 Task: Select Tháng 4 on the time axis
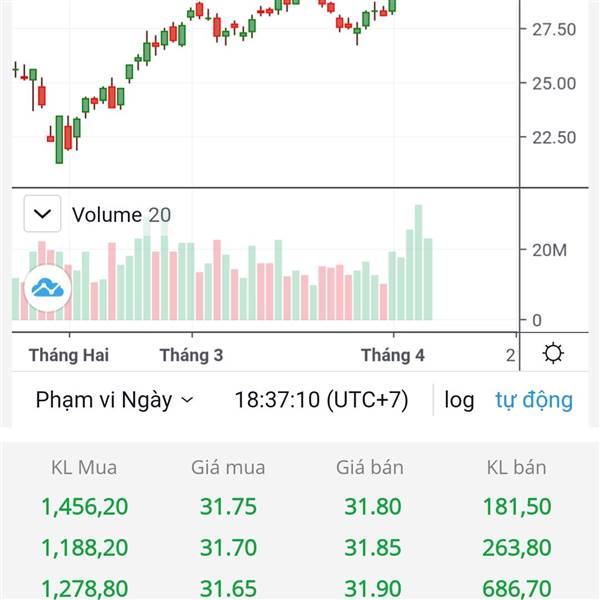pyautogui.click(x=393, y=355)
